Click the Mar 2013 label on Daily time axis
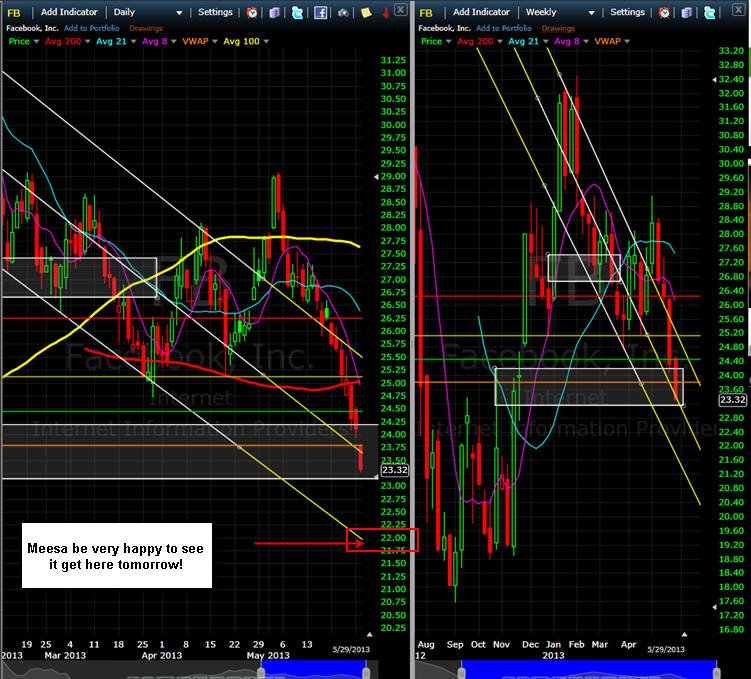Screen dimensions: 751x679 [x=65, y=655]
